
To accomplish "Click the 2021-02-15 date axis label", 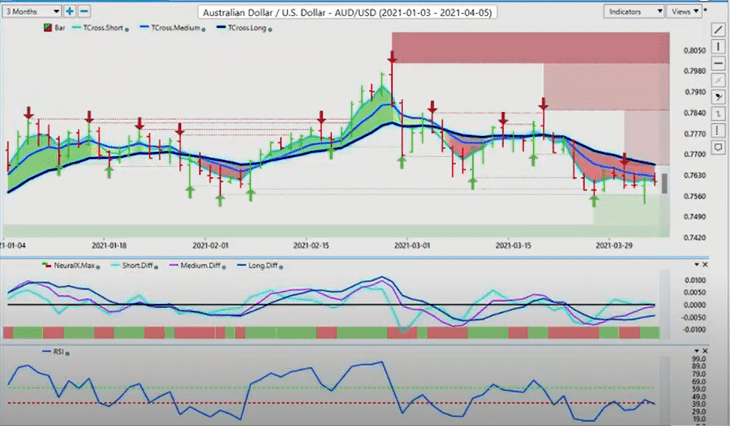I will pyautogui.click(x=311, y=245).
